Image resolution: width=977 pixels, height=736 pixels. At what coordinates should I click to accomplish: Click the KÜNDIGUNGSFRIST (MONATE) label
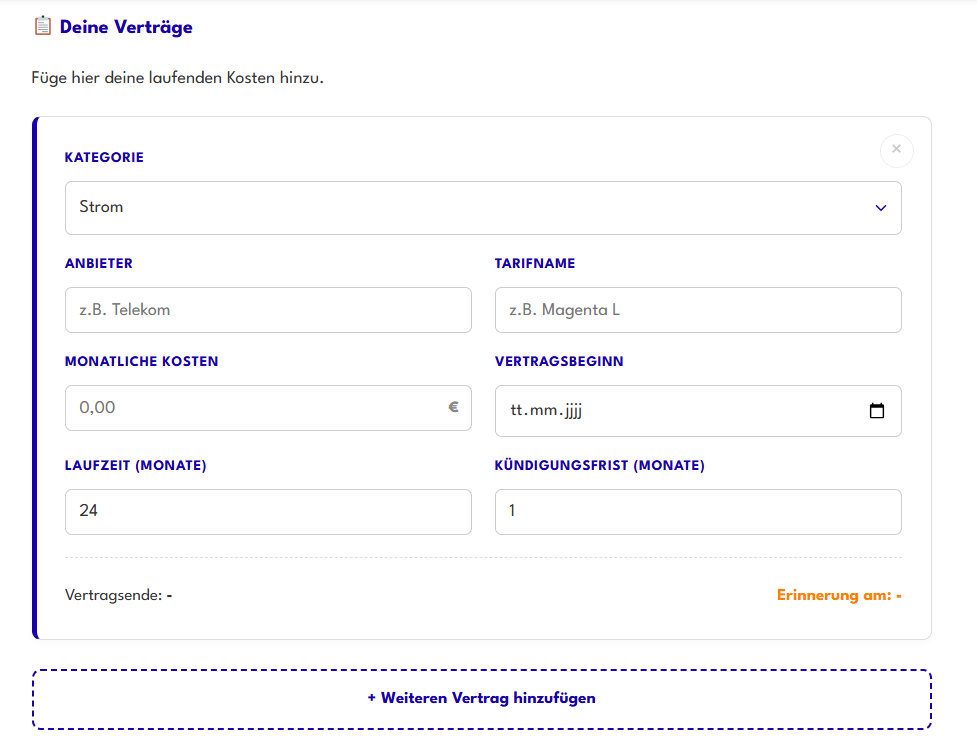(599, 465)
